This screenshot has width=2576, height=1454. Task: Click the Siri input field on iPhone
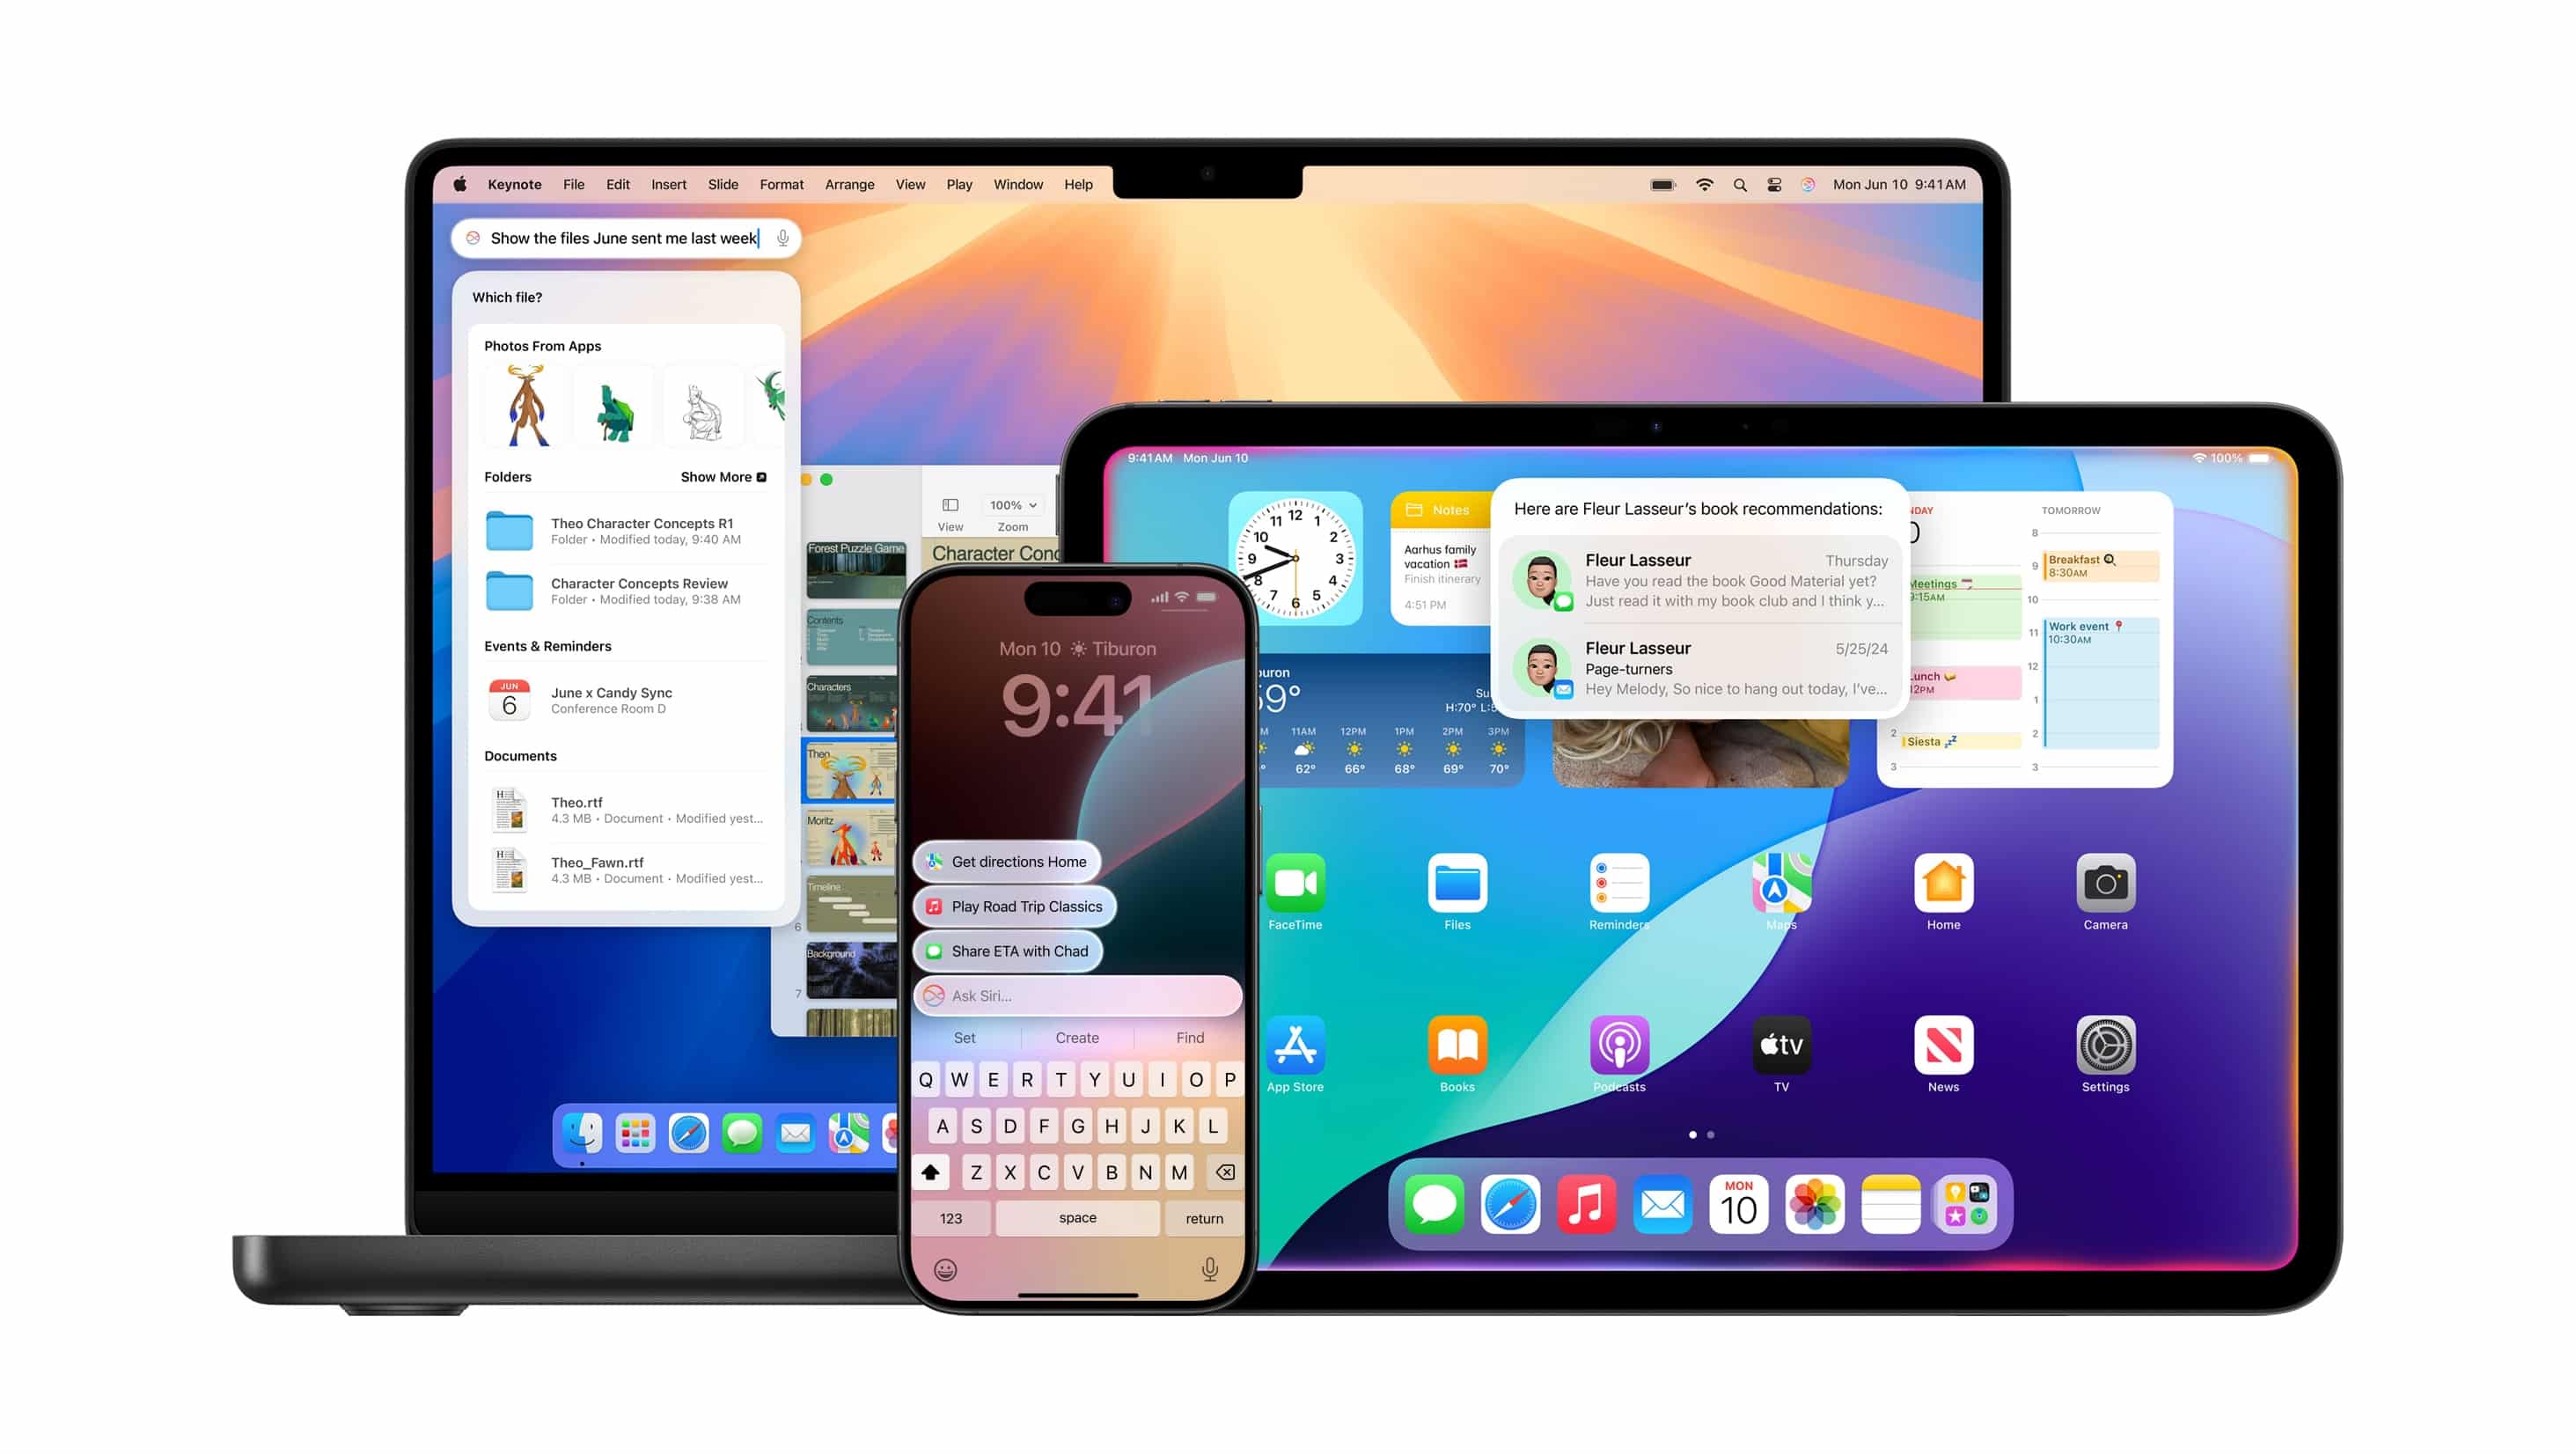(1075, 994)
